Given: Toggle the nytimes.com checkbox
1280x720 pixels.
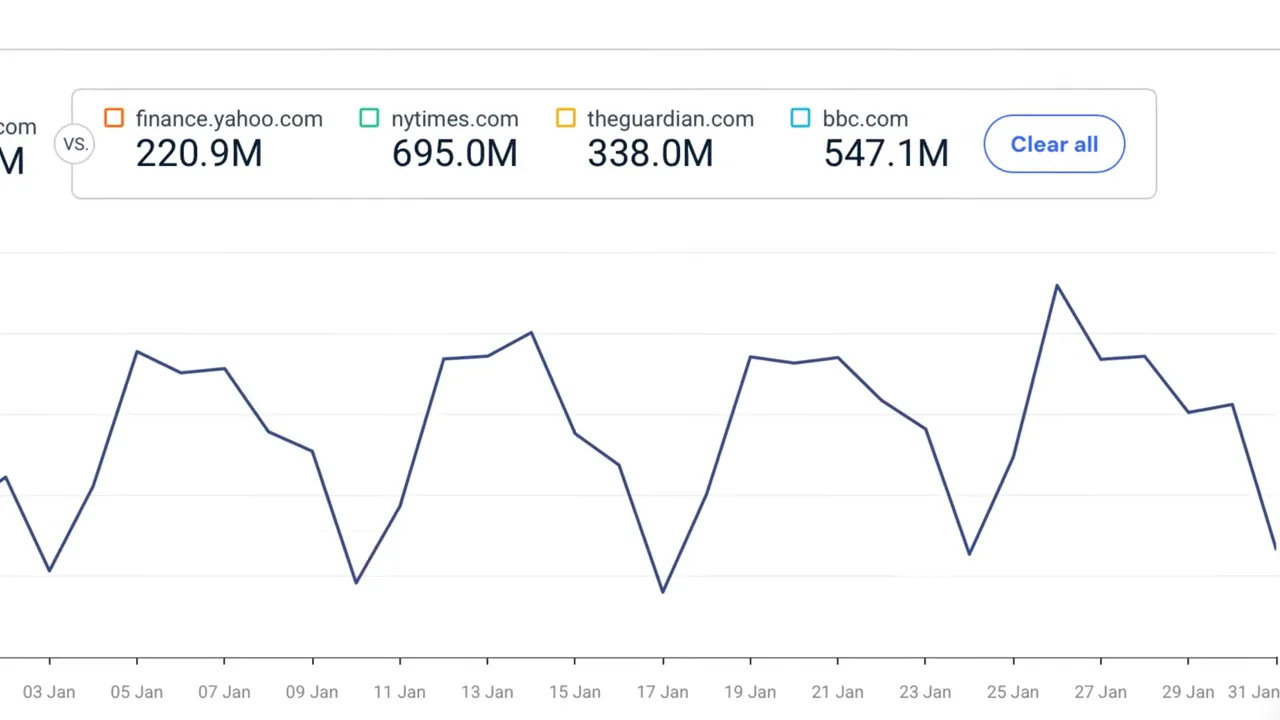Looking at the screenshot, I should coord(369,119).
